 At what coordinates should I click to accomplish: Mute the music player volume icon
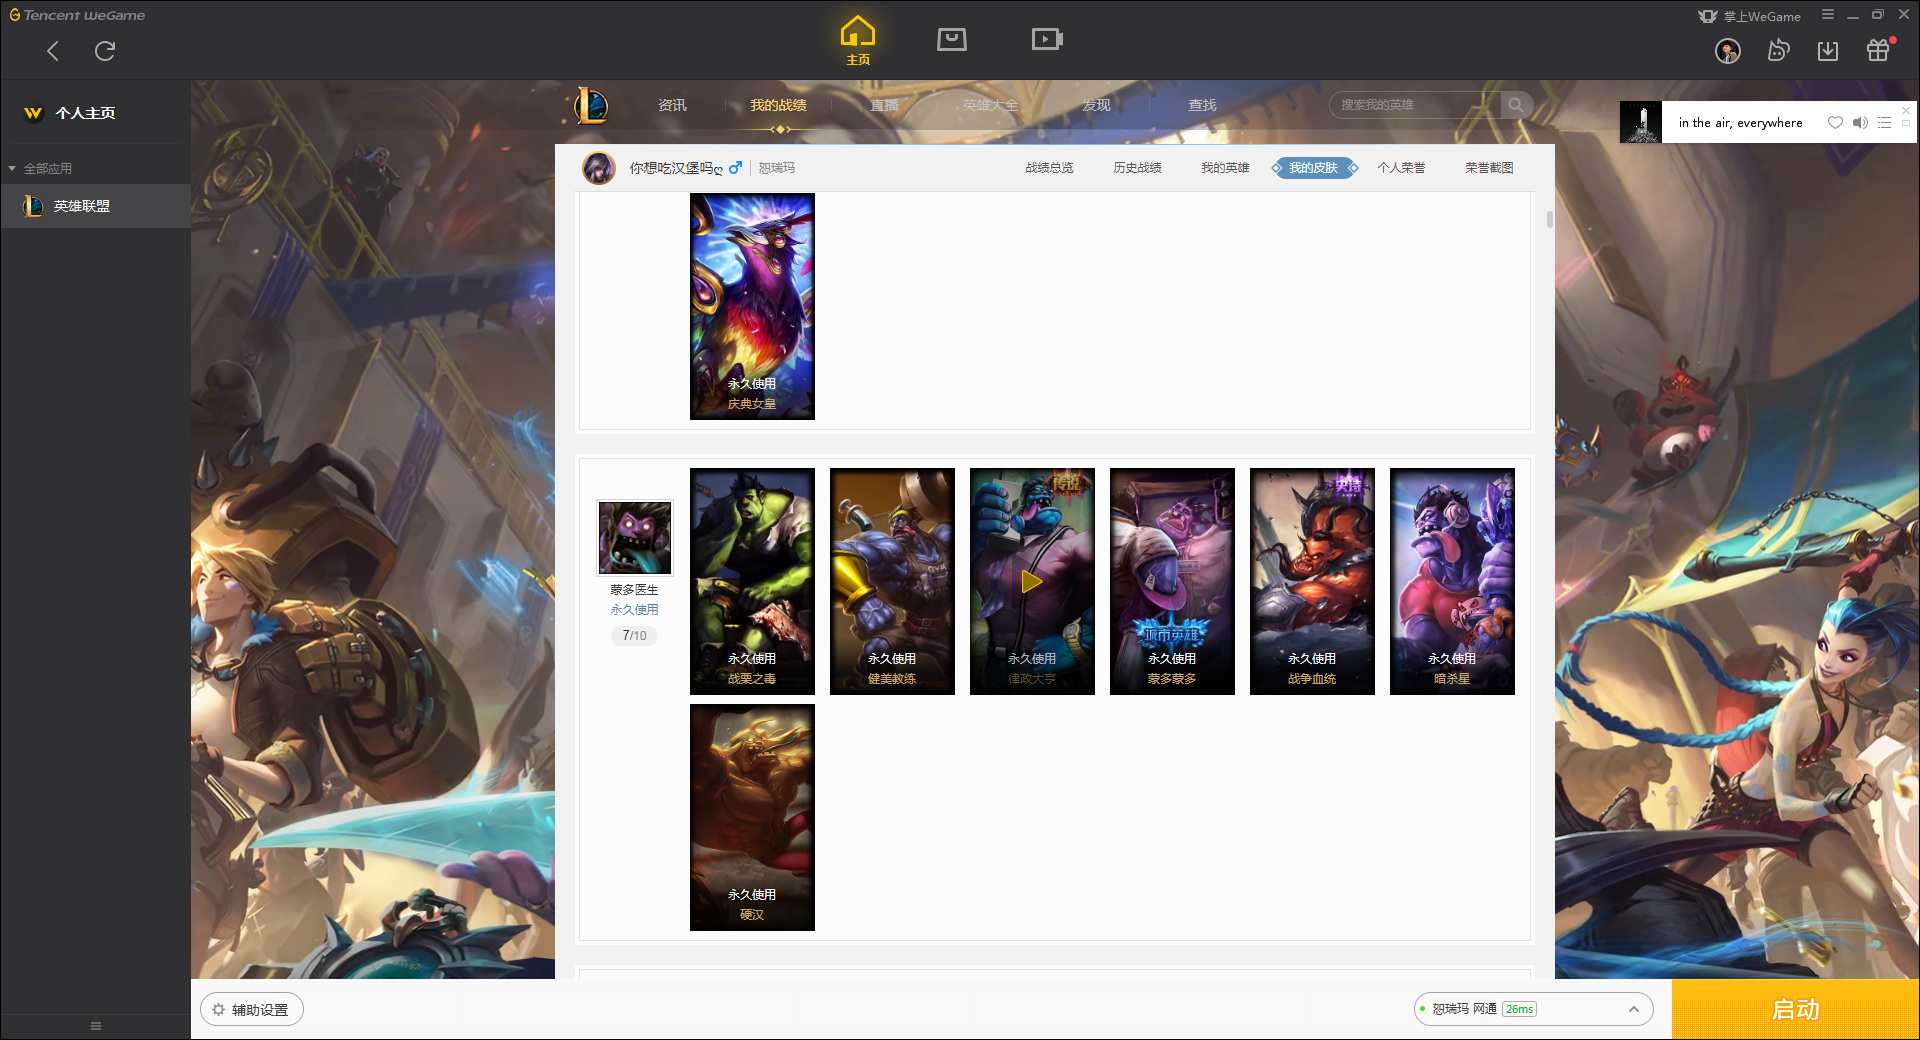point(1860,123)
